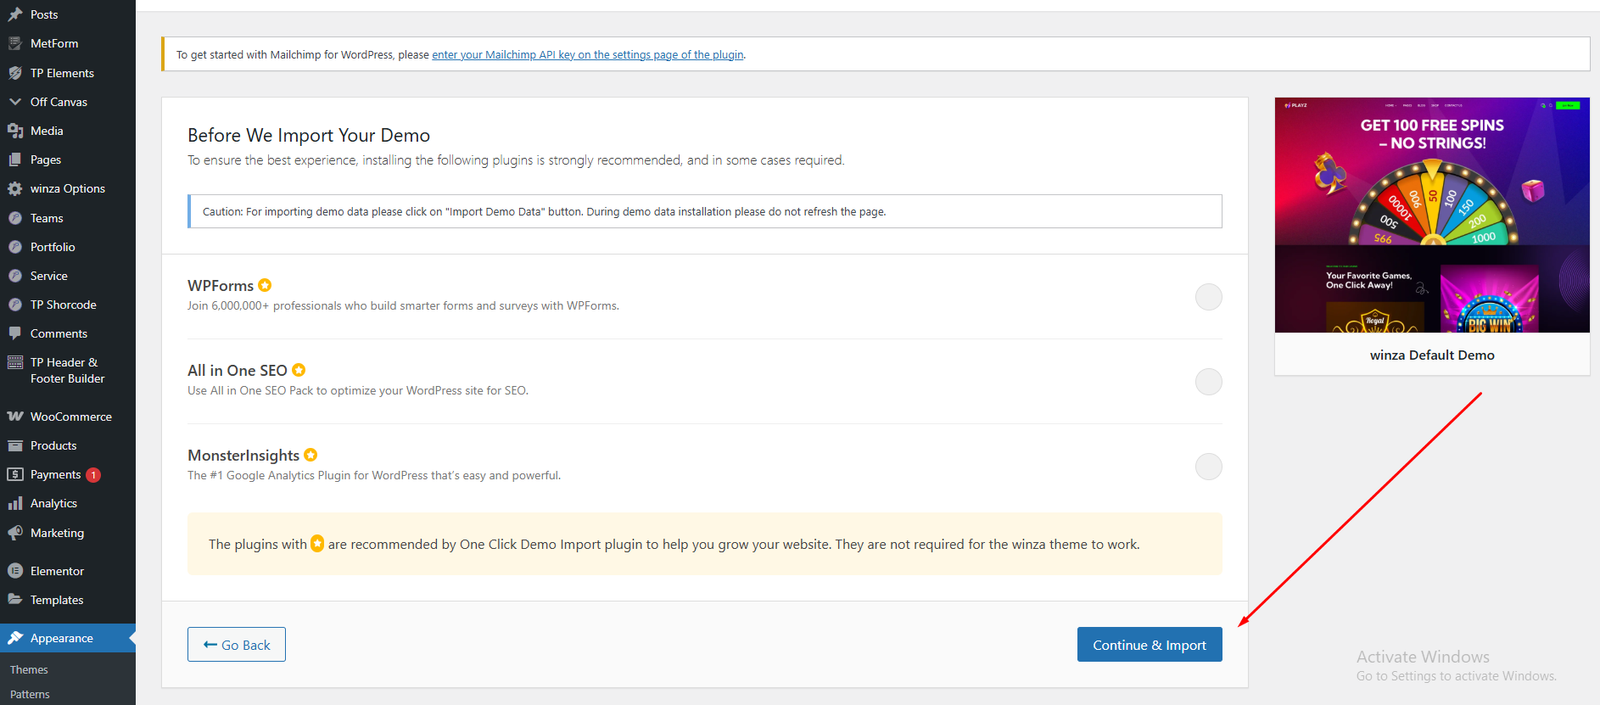1600x705 pixels.
Task: Open the Themes submenu item
Action: tap(29, 670)
